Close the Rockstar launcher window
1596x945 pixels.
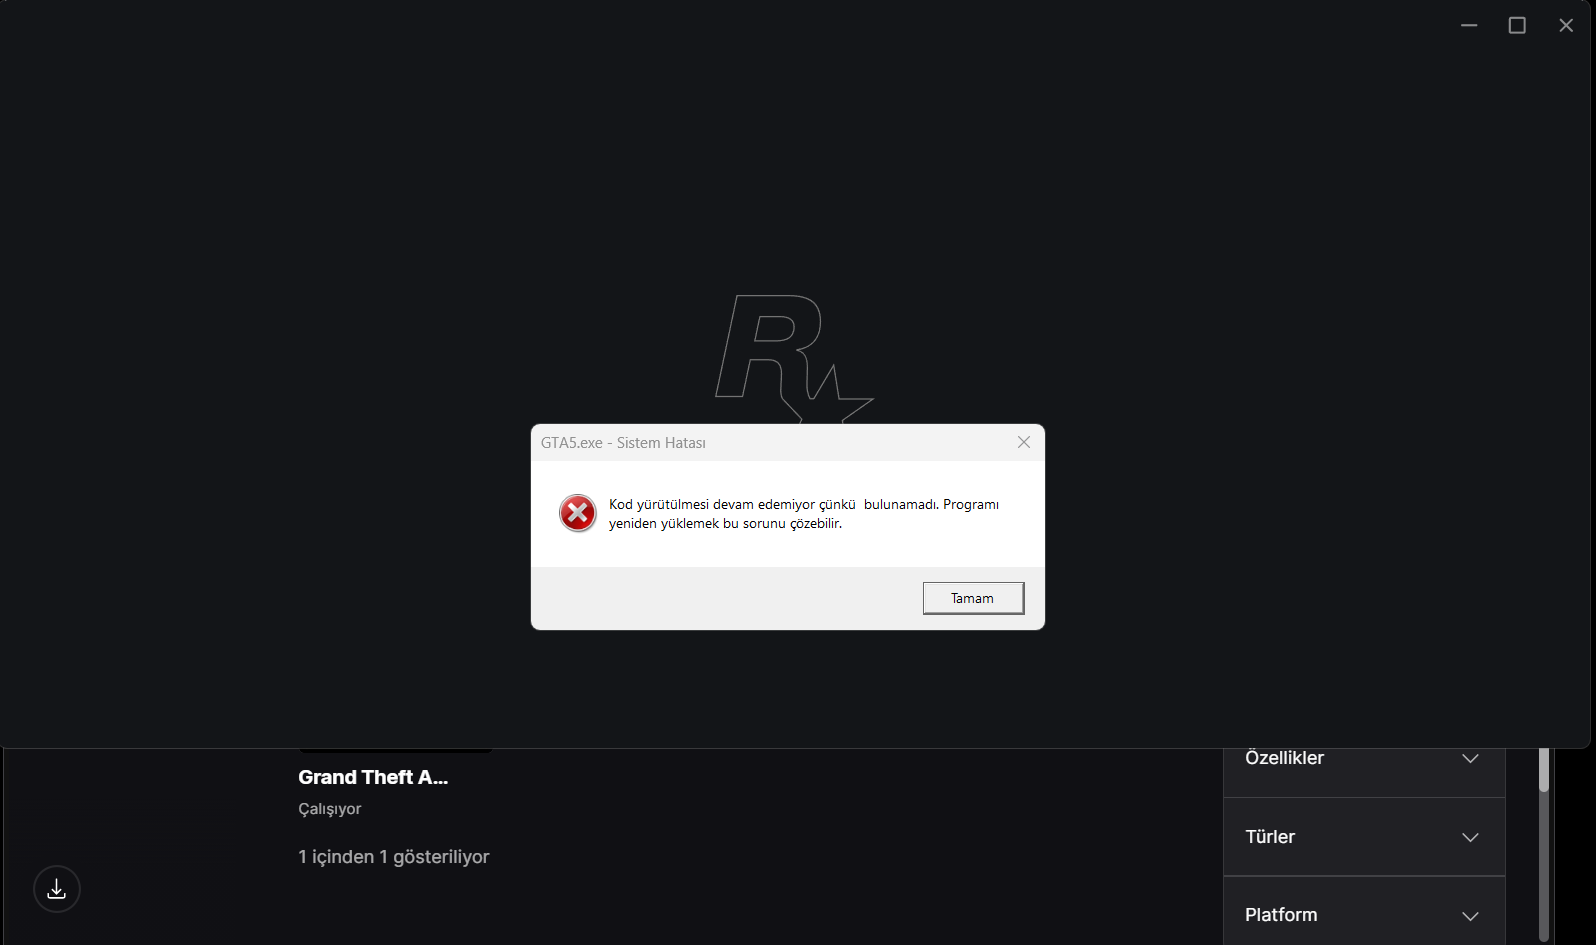point(1566,25)
